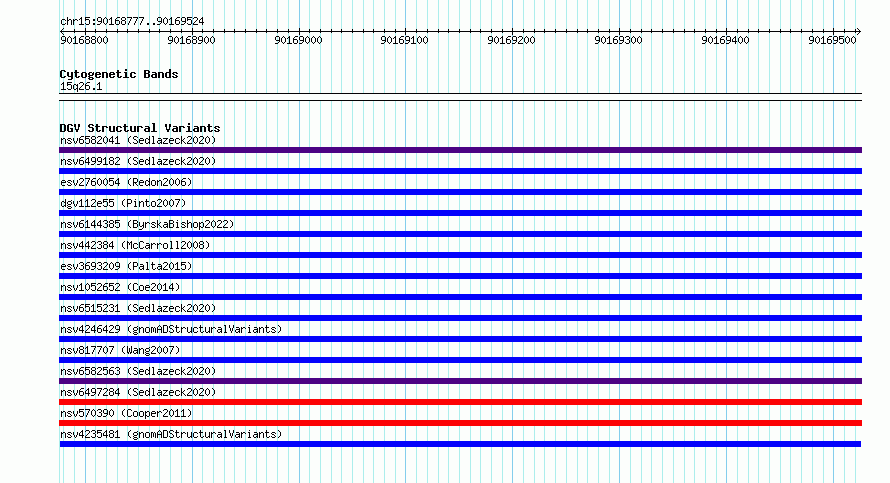Select blue bar under nsv6515231

[x=460, y=318]
